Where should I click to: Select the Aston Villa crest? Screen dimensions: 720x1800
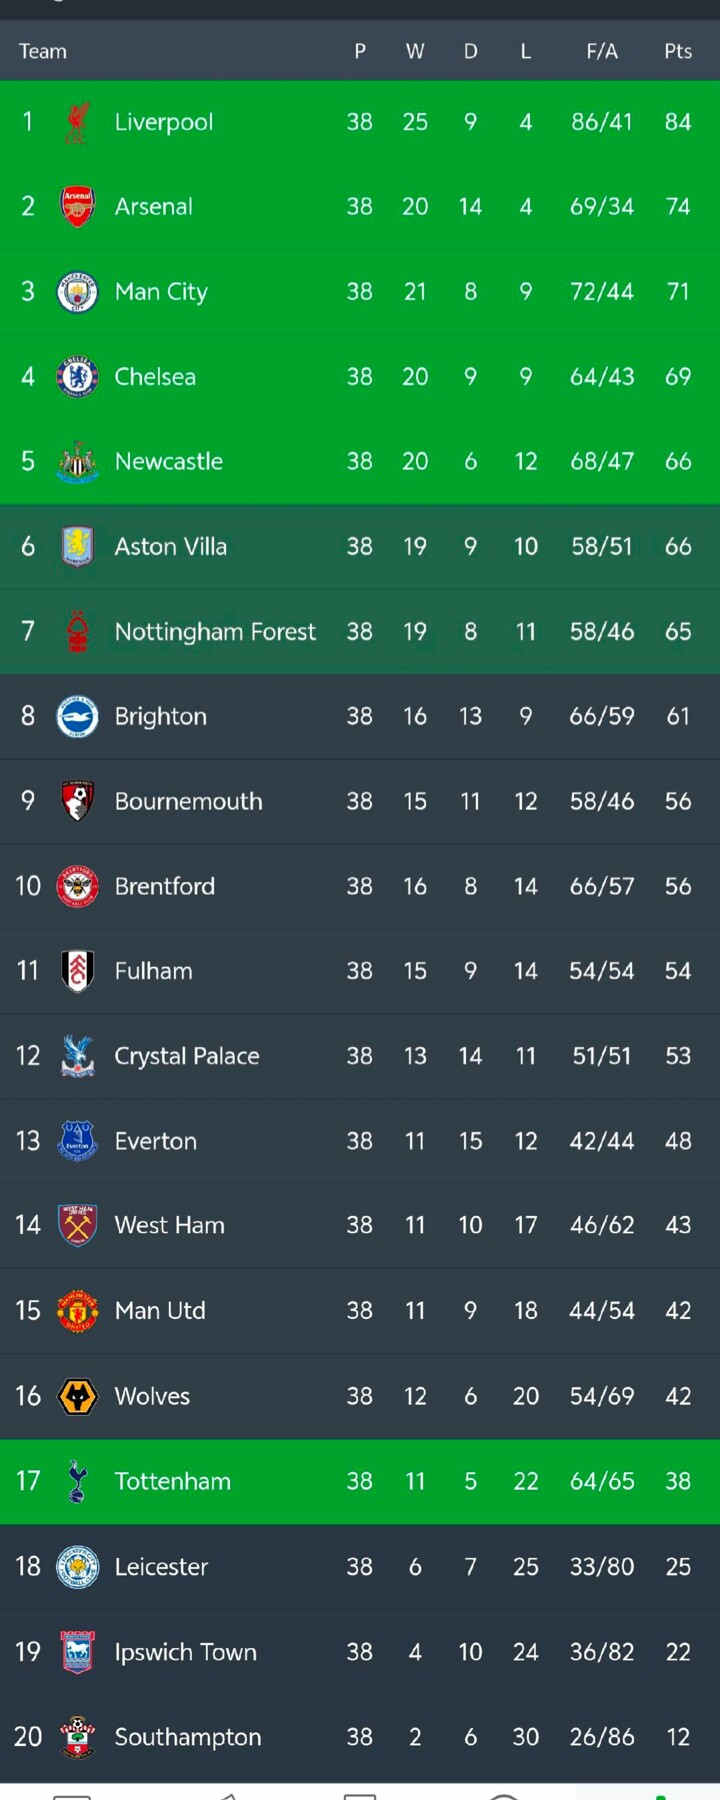pos(77,547)
